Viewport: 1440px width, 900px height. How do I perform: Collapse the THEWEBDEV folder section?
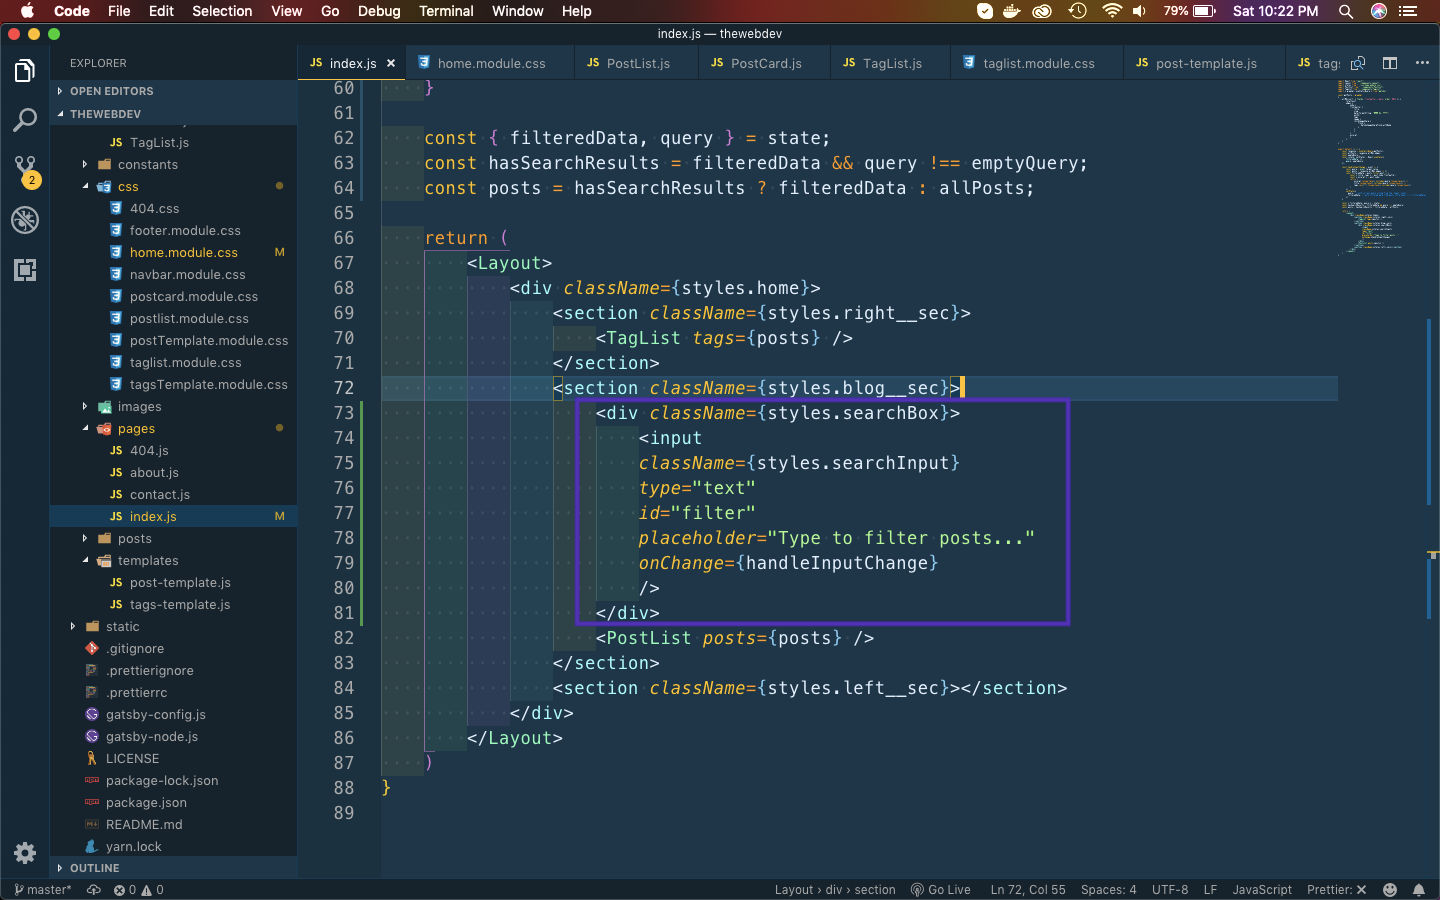click(173, 114)
